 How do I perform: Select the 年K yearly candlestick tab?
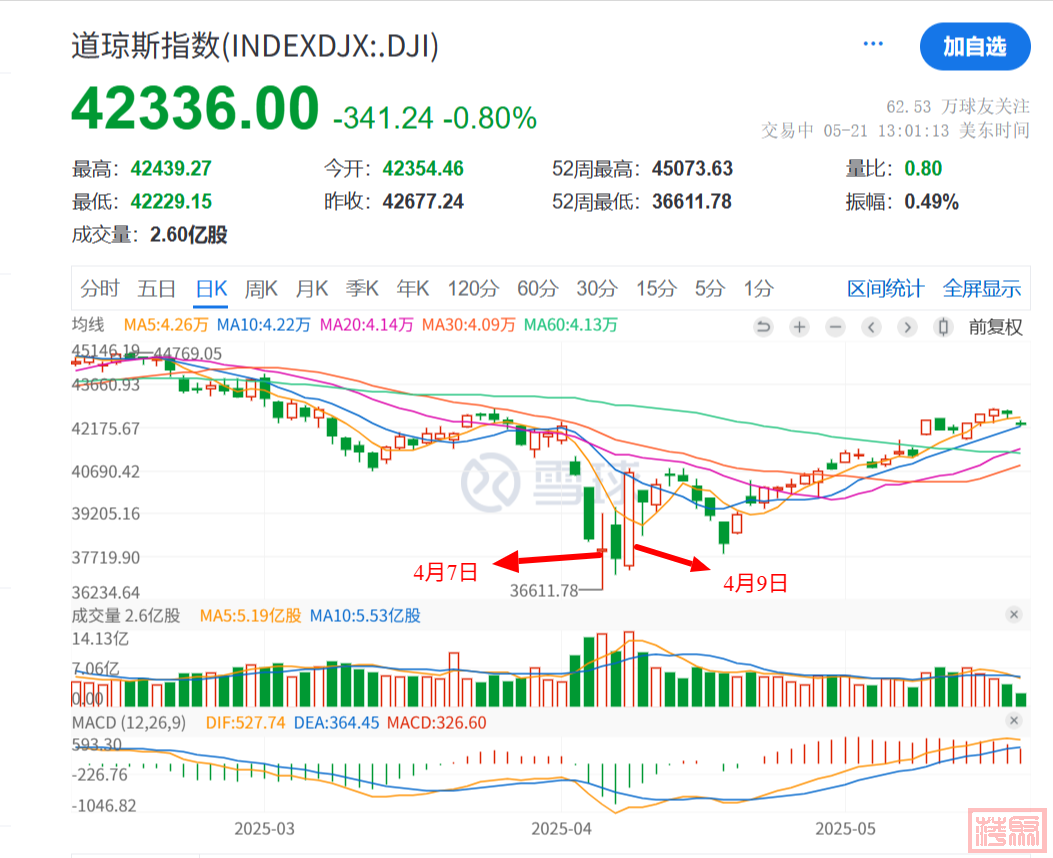(x=412, y=289)
